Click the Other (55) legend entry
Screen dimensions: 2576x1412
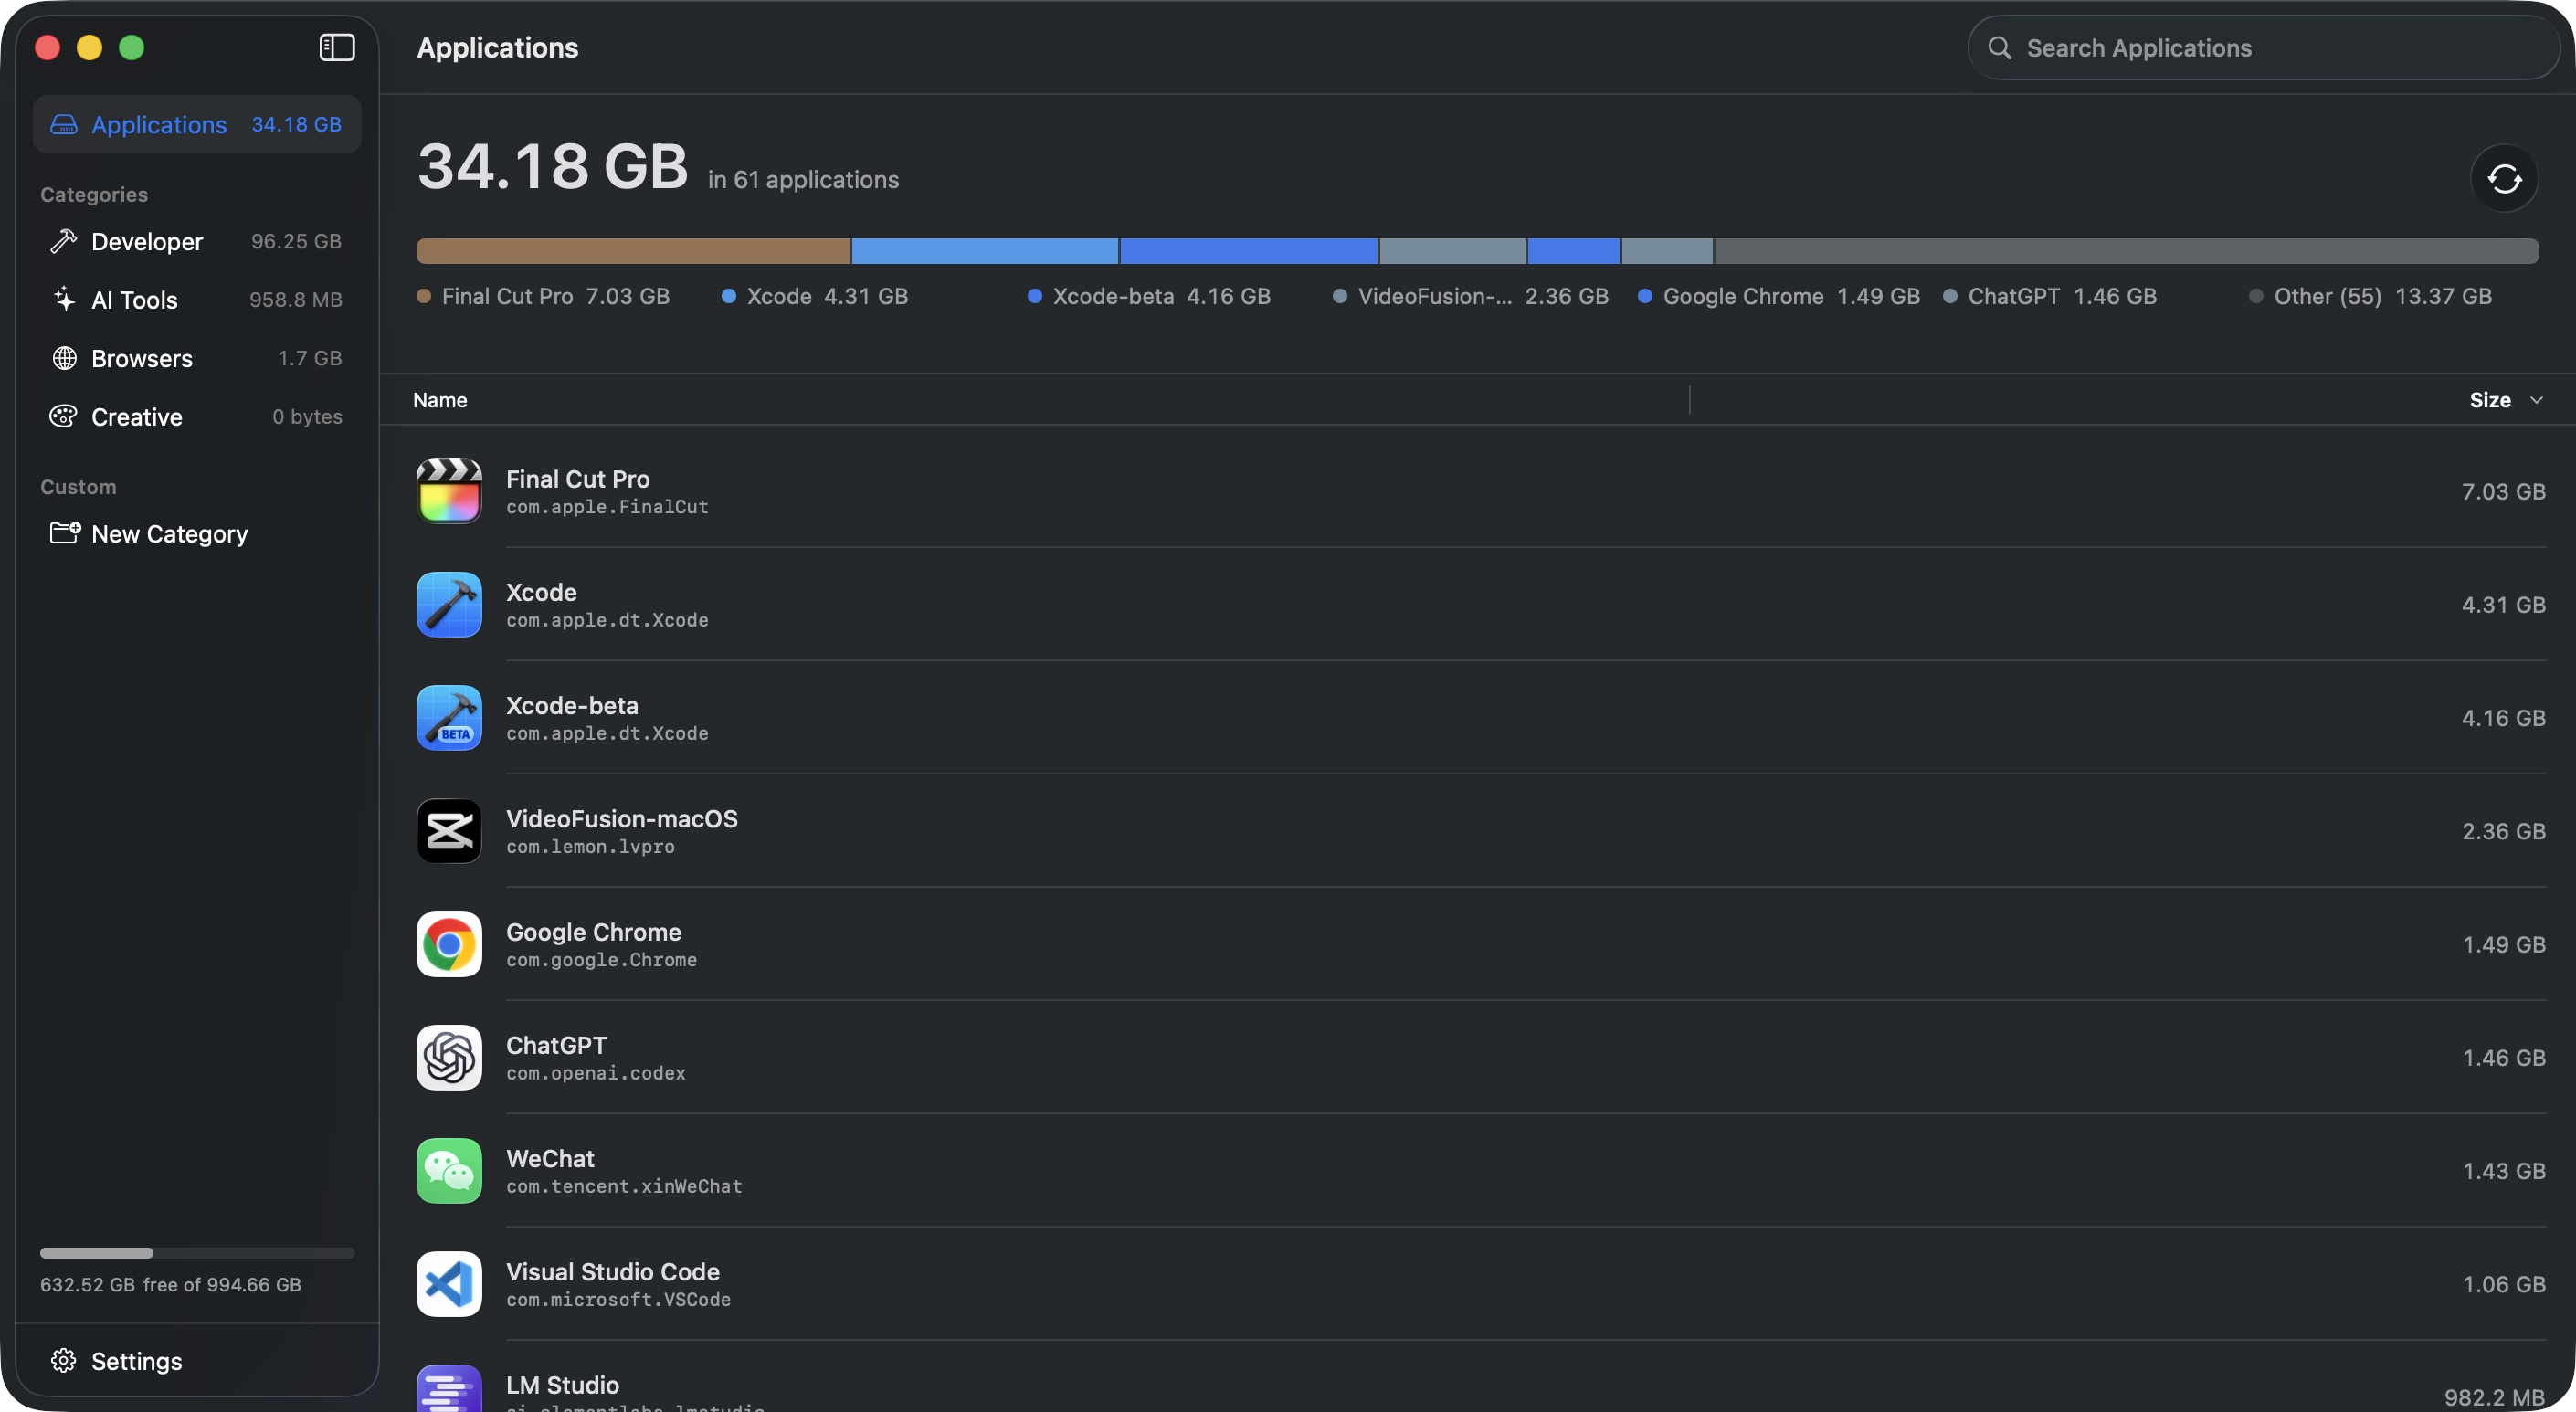click(x=2370, y=296)
